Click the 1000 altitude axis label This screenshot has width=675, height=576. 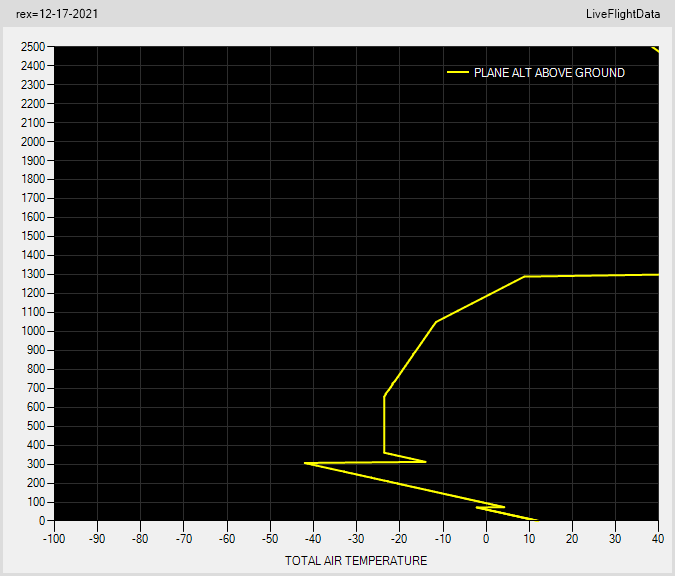point(33,331)
